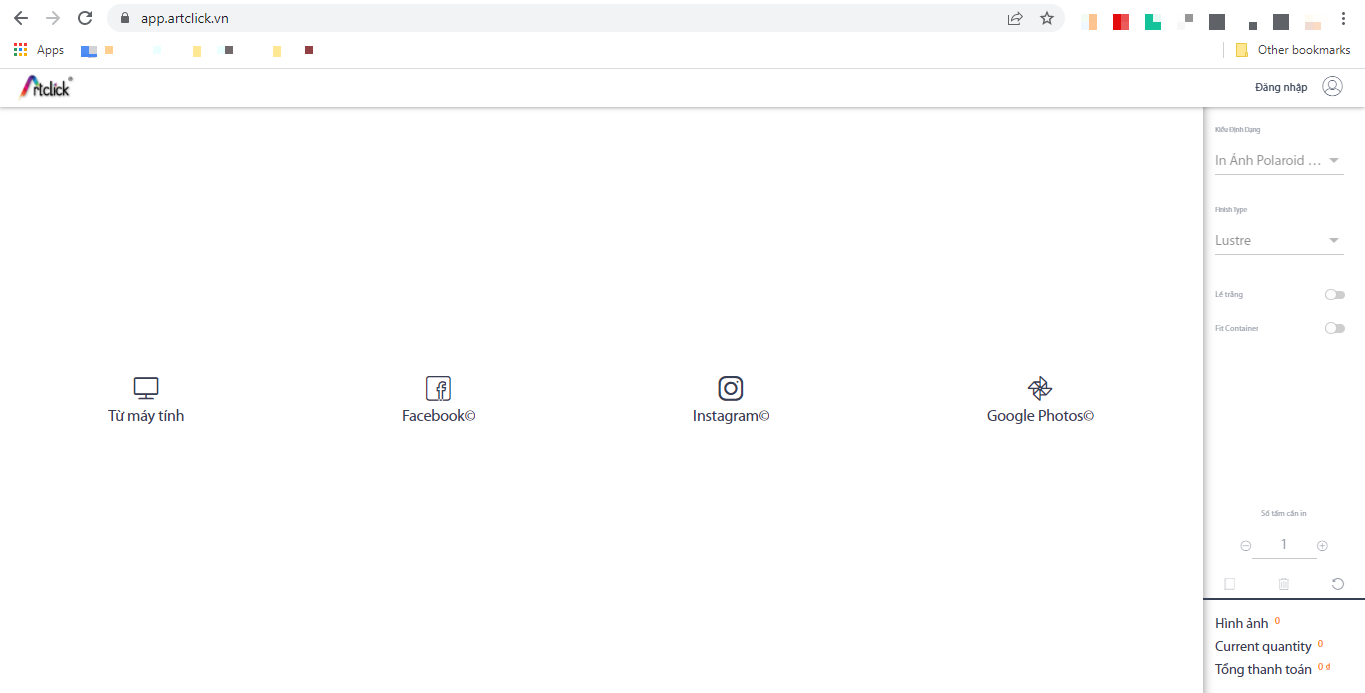Click the Artclick logo
The width and height of the screenshot is (1365, 693).
46,87
